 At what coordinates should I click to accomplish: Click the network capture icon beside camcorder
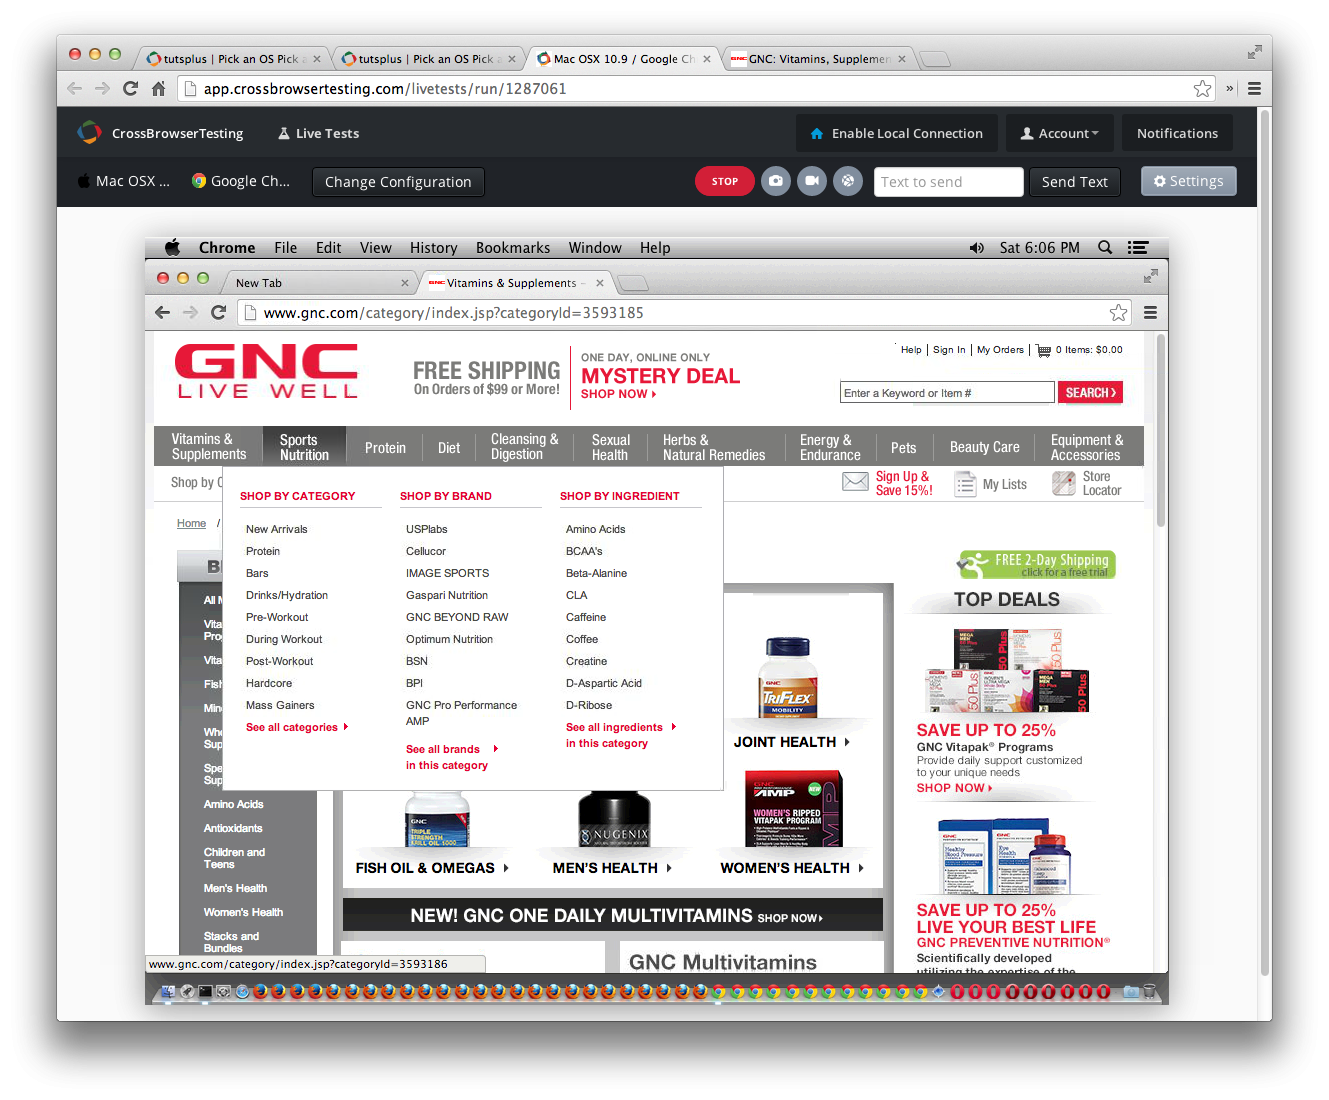[848, 181]
